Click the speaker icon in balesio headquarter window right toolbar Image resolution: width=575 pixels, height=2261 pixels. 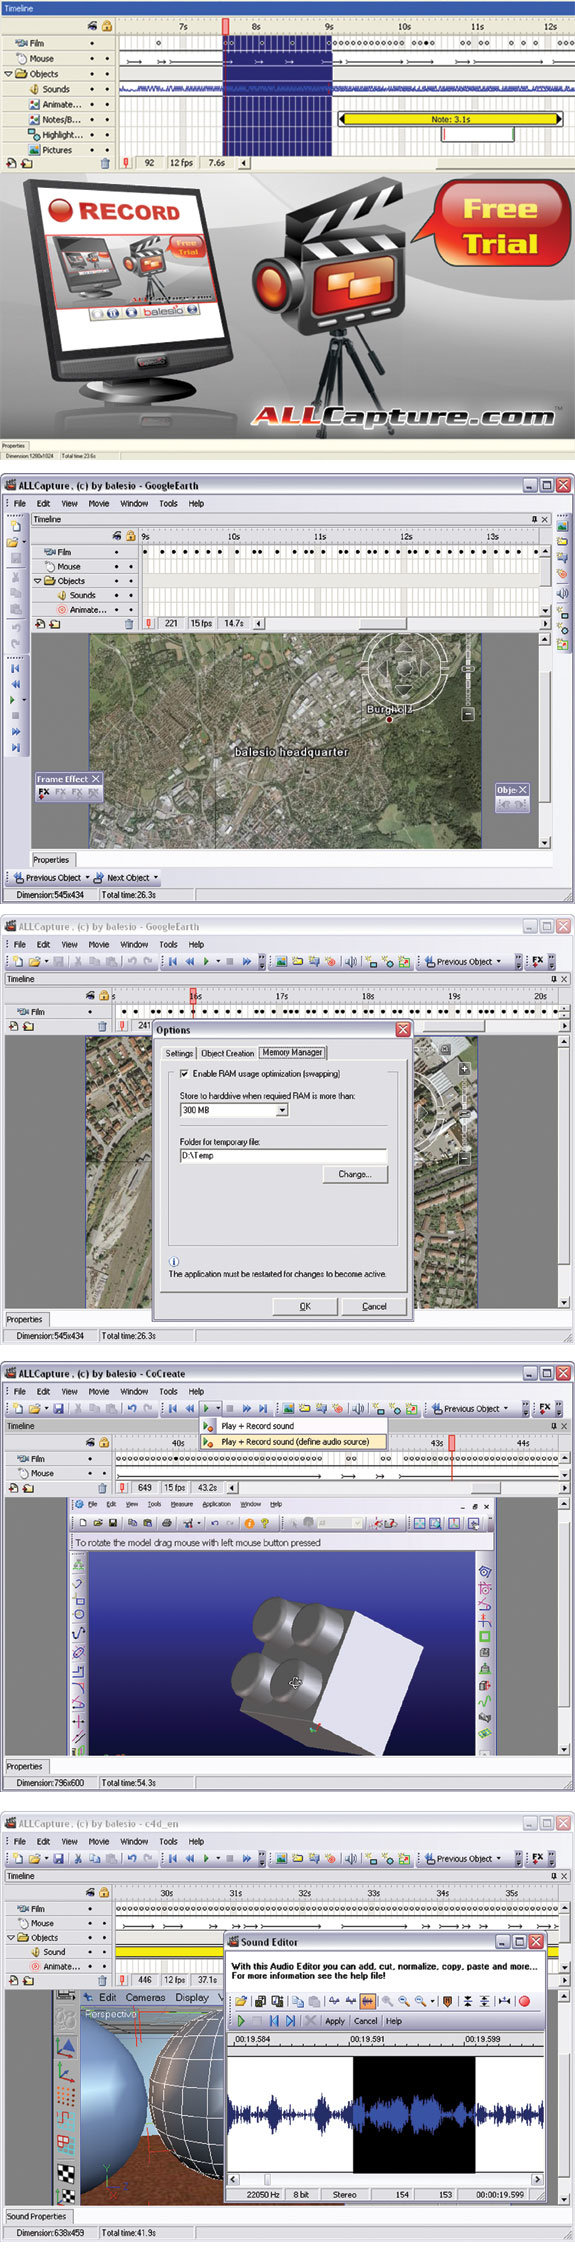(x=563, y=593)
